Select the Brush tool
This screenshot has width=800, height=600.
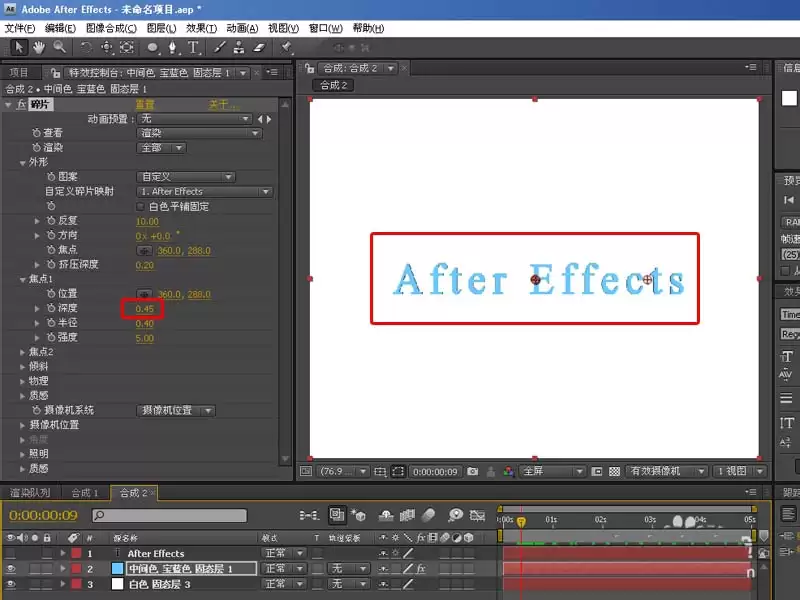(219, 47)
